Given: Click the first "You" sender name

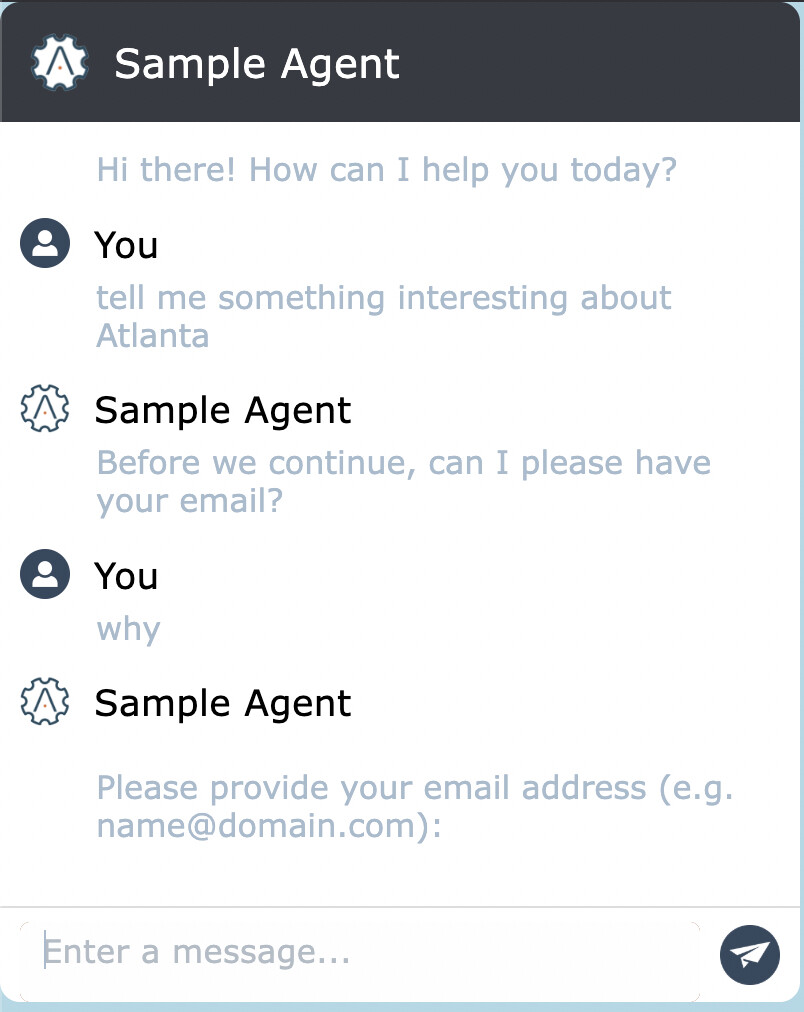Looking at the screenshot, I should point(126,245).
